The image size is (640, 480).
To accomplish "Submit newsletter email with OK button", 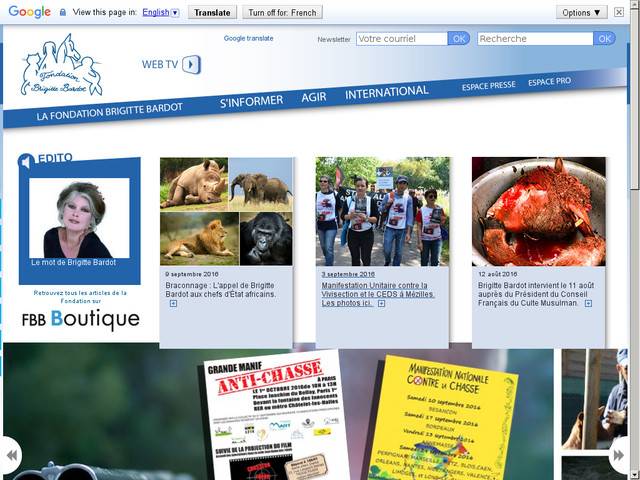I will [459, 39].
